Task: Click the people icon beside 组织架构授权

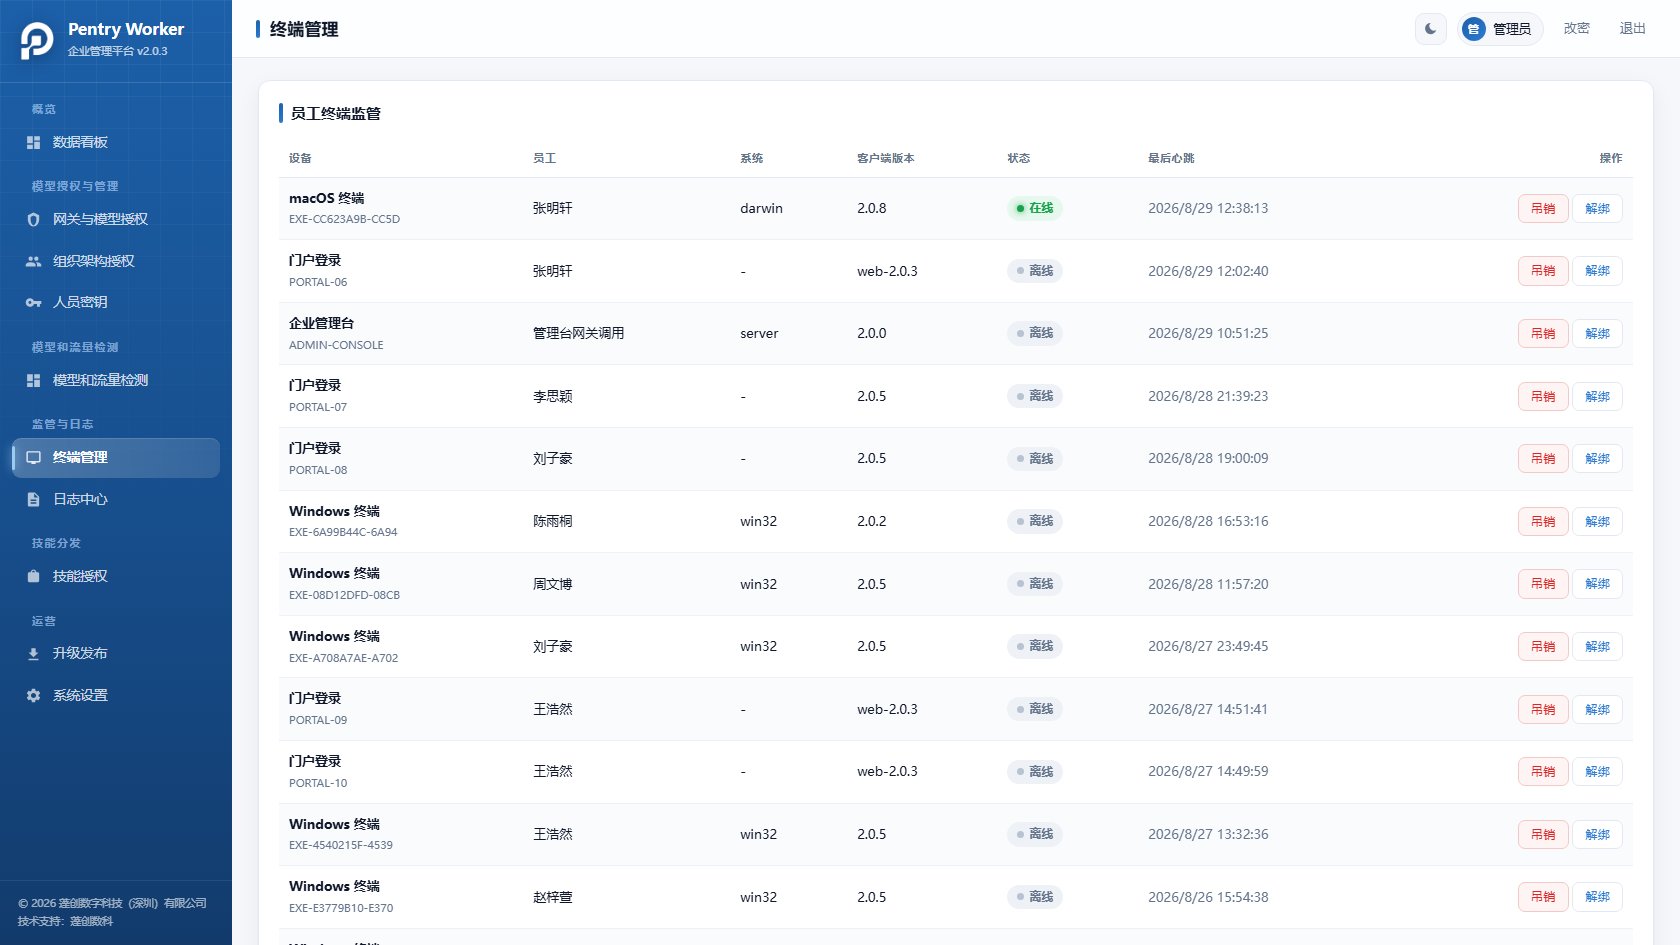Action: click(x=33, y=262)
